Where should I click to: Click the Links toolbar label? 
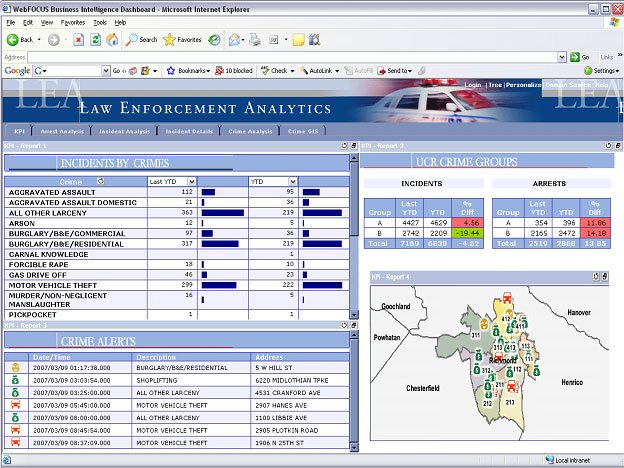coord(606,57)
